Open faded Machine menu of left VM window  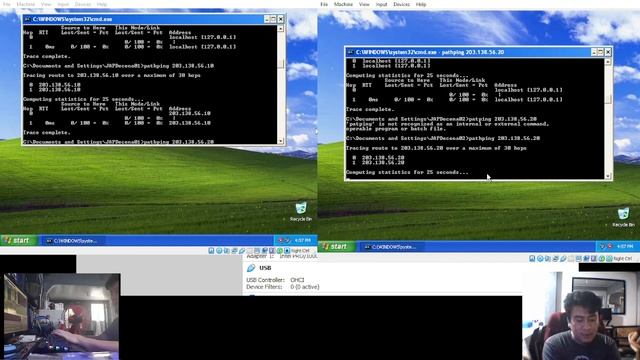[25, 4]
